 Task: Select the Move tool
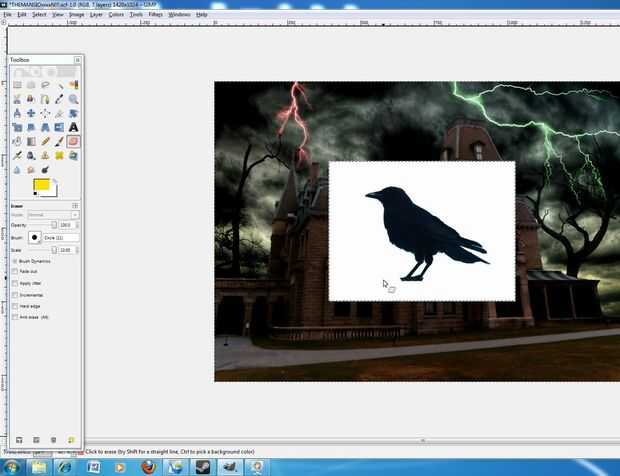tap(31, 113)
